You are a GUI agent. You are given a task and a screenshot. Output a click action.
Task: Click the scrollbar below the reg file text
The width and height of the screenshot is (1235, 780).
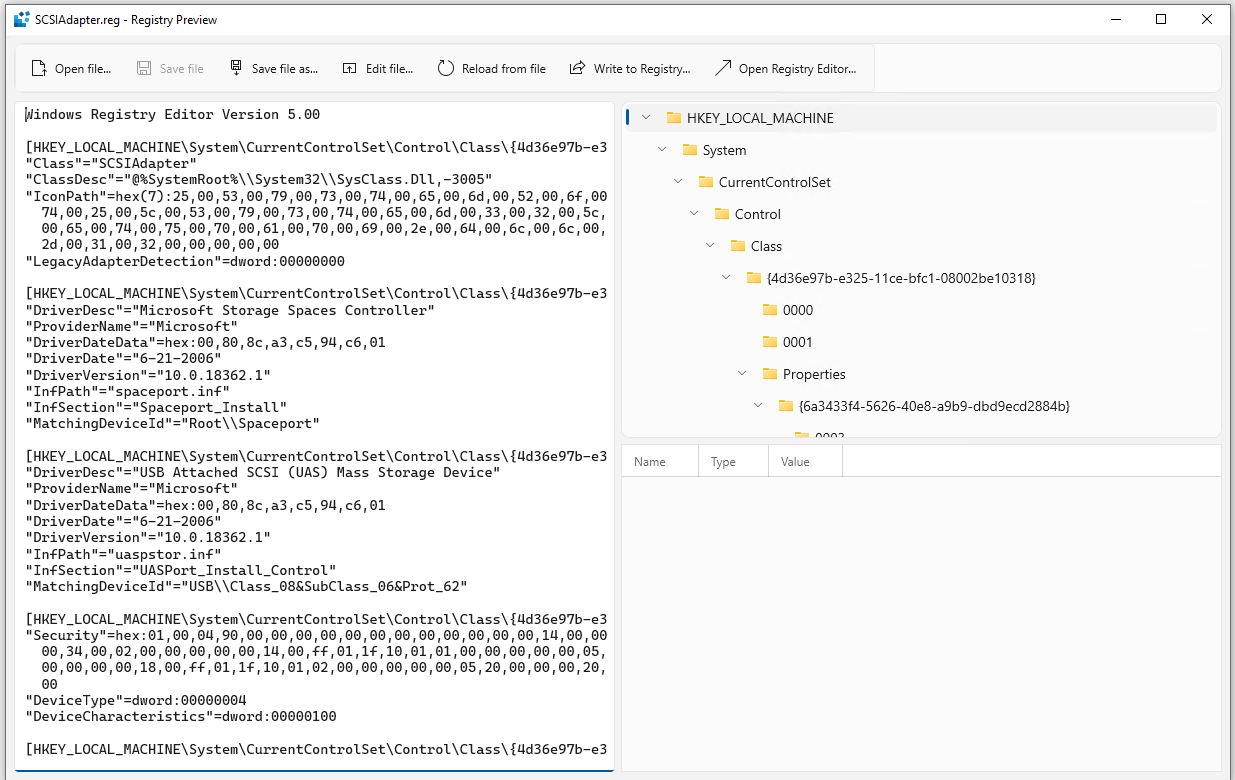pyautogui.click(x=315, y=773)
